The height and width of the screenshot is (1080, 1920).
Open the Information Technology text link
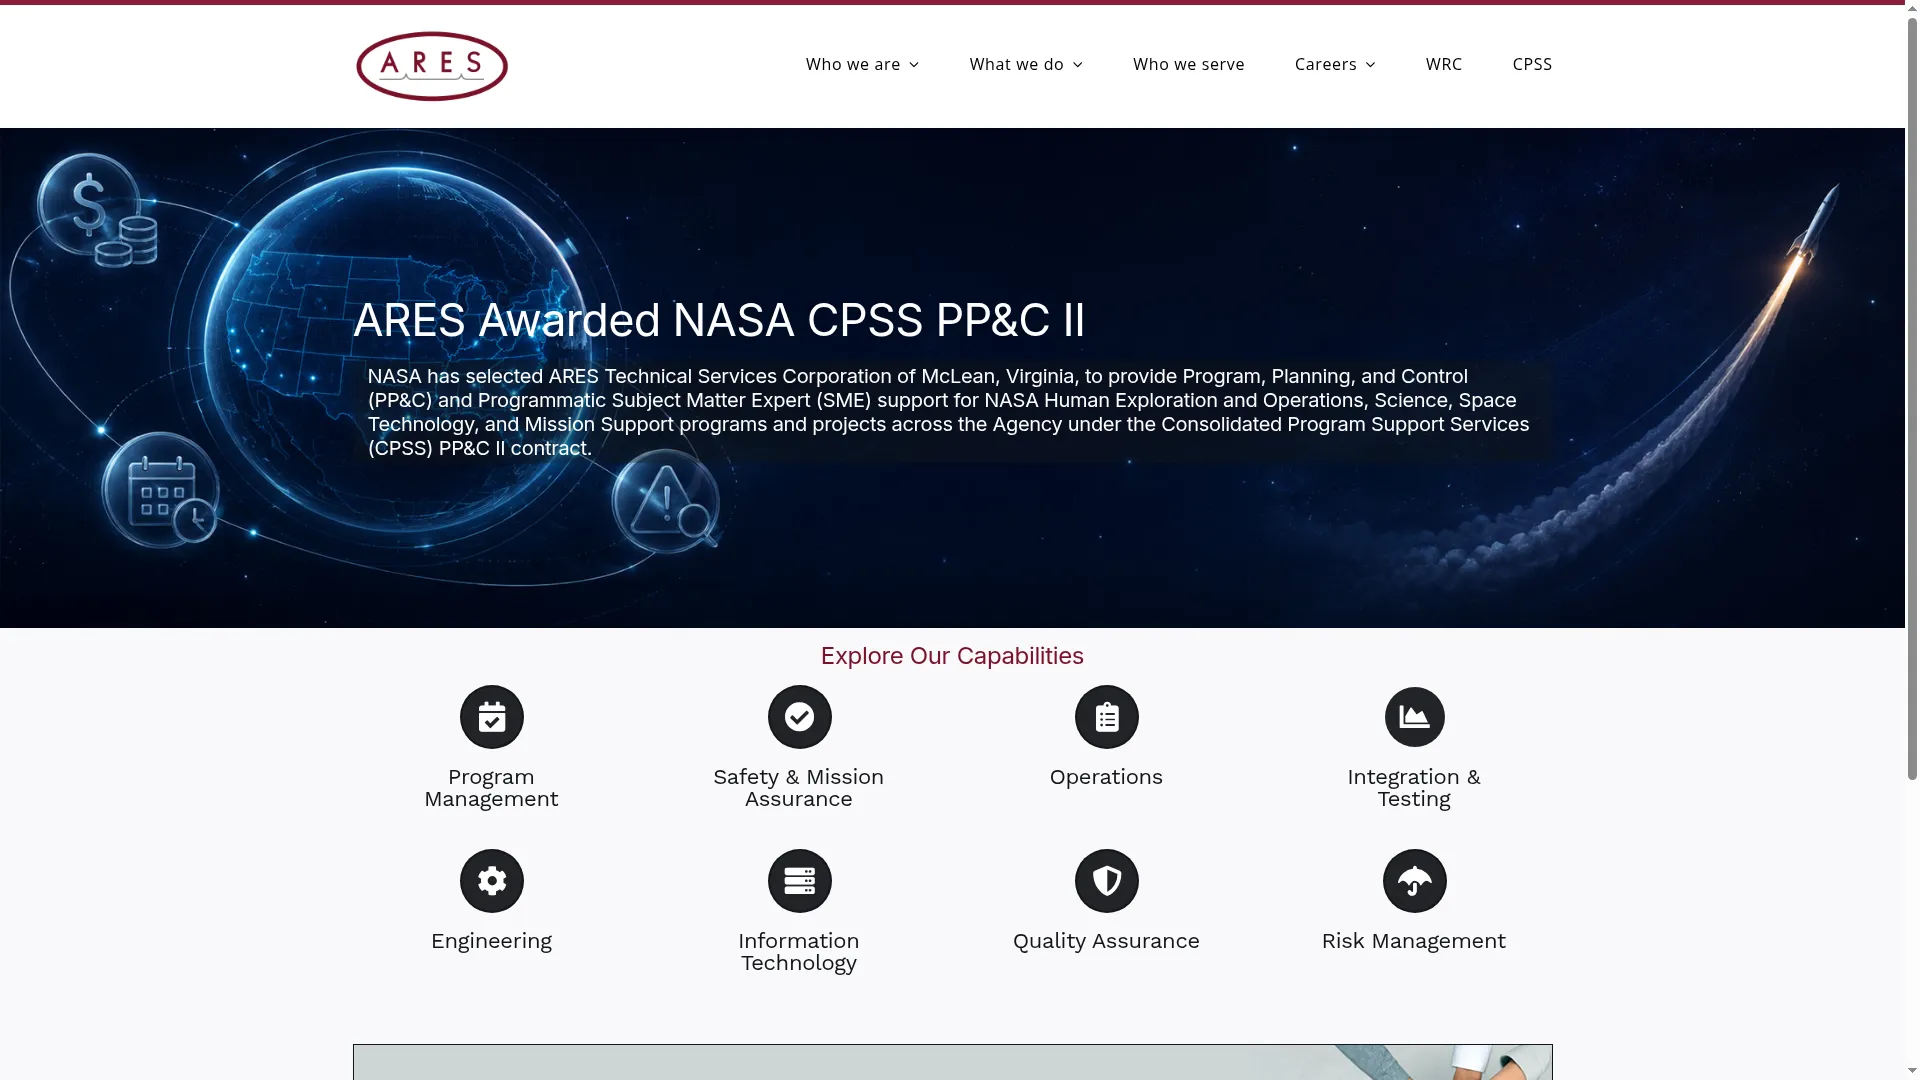tap(798, 952)
